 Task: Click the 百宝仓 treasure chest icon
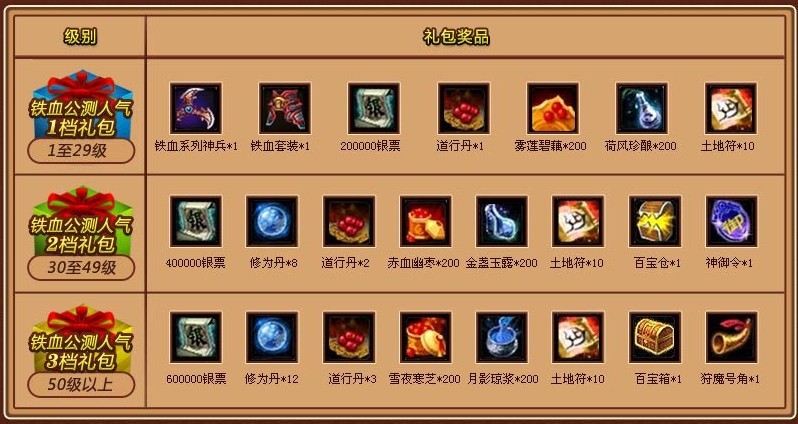tap(655, 221)
